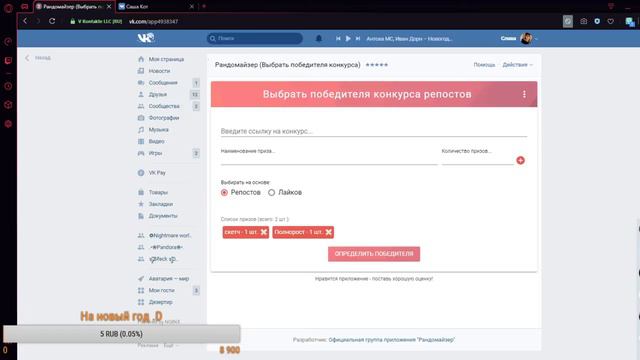Click the browser address bar URL
Viewport: 640px width, 360px height.
click(153, 21)
